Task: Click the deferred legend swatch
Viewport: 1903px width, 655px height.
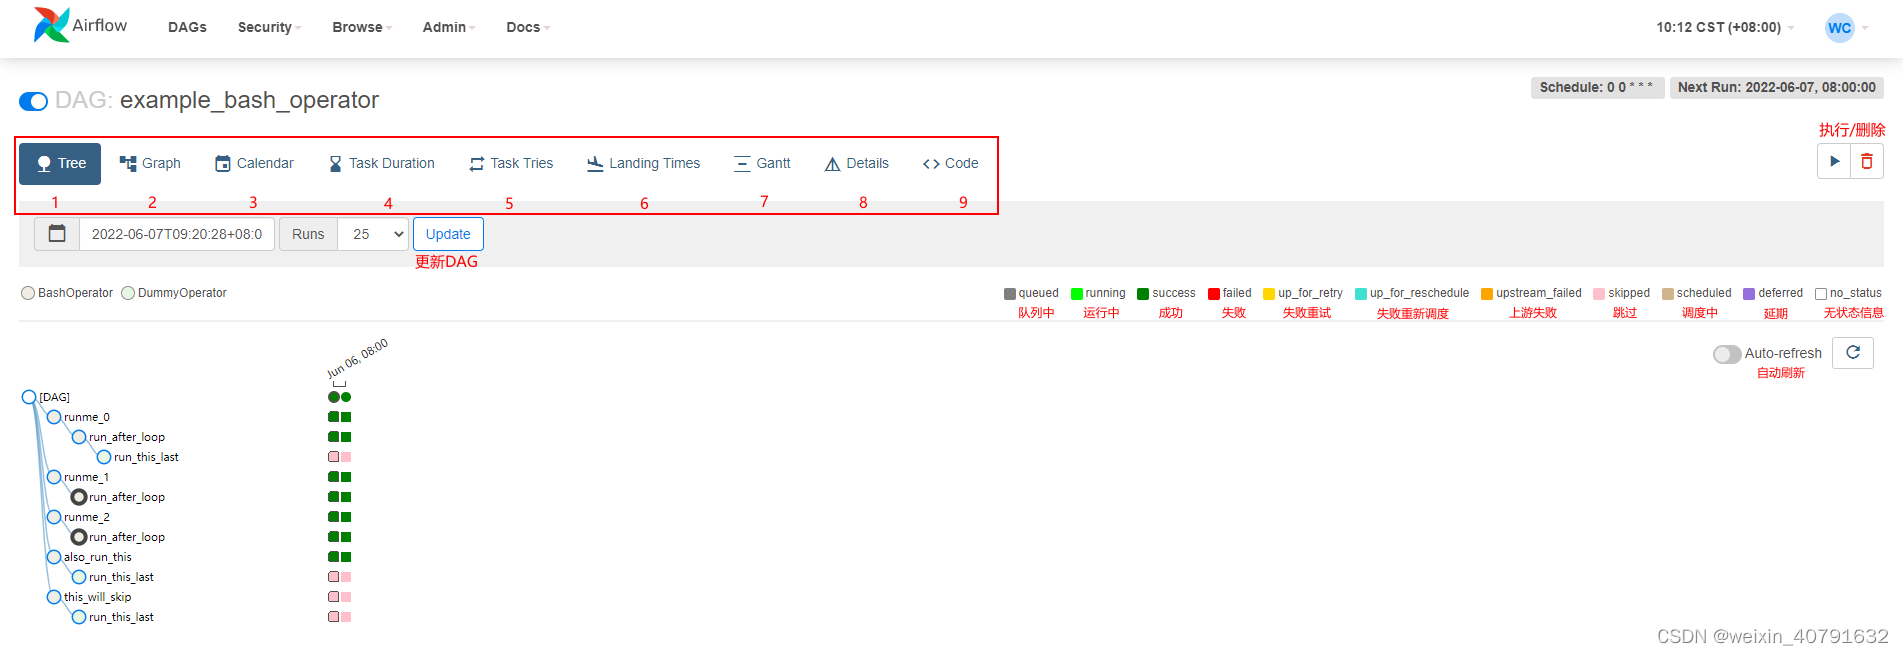Action: (1749, 294)
